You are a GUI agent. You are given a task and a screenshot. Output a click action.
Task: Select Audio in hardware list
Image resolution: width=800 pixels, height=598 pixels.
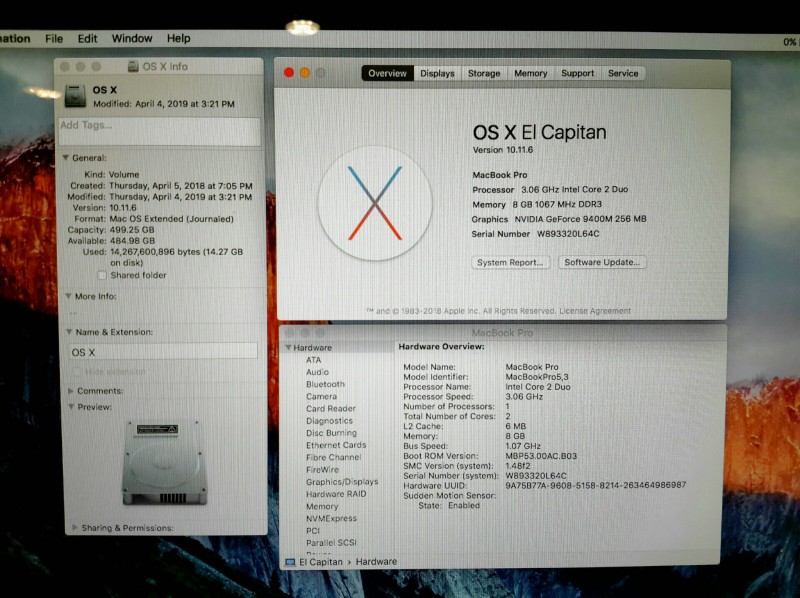(317, 372)
